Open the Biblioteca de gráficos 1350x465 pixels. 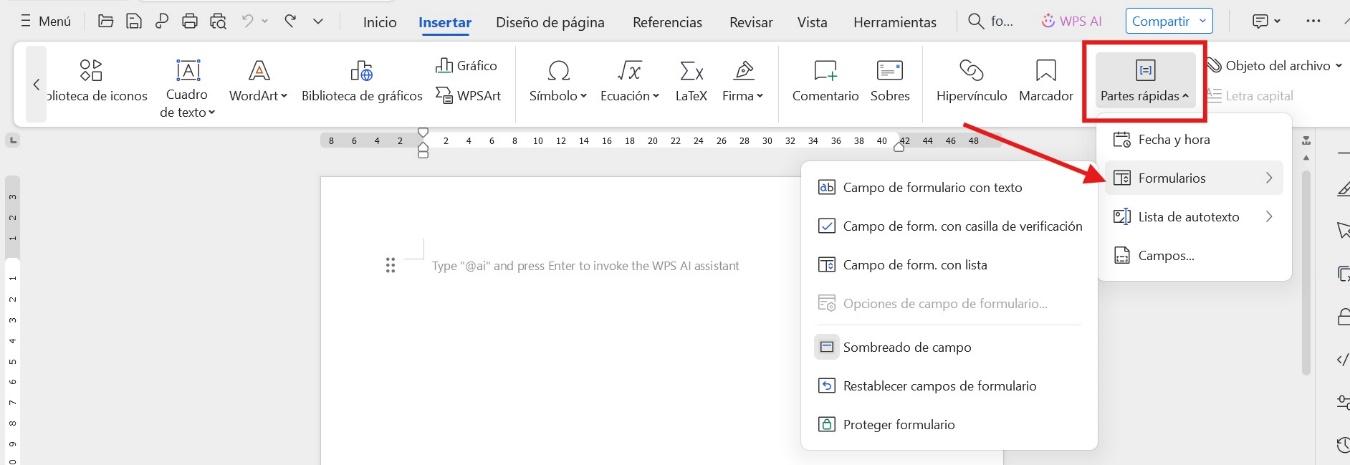coord(362,71)
